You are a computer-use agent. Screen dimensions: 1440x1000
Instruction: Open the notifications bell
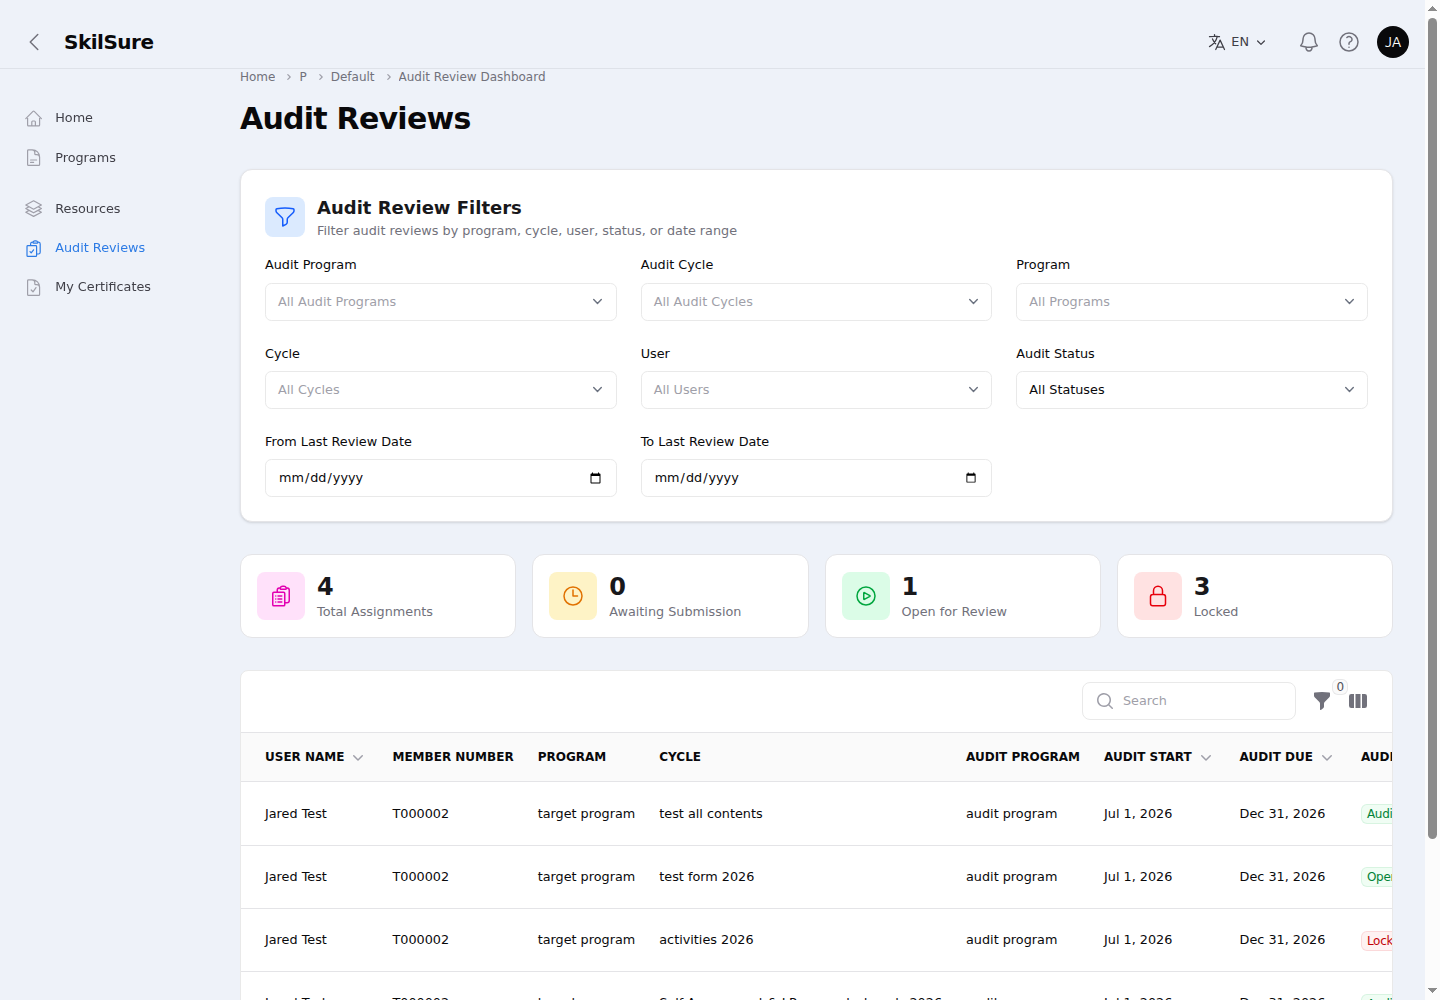tap(1308, 42)
